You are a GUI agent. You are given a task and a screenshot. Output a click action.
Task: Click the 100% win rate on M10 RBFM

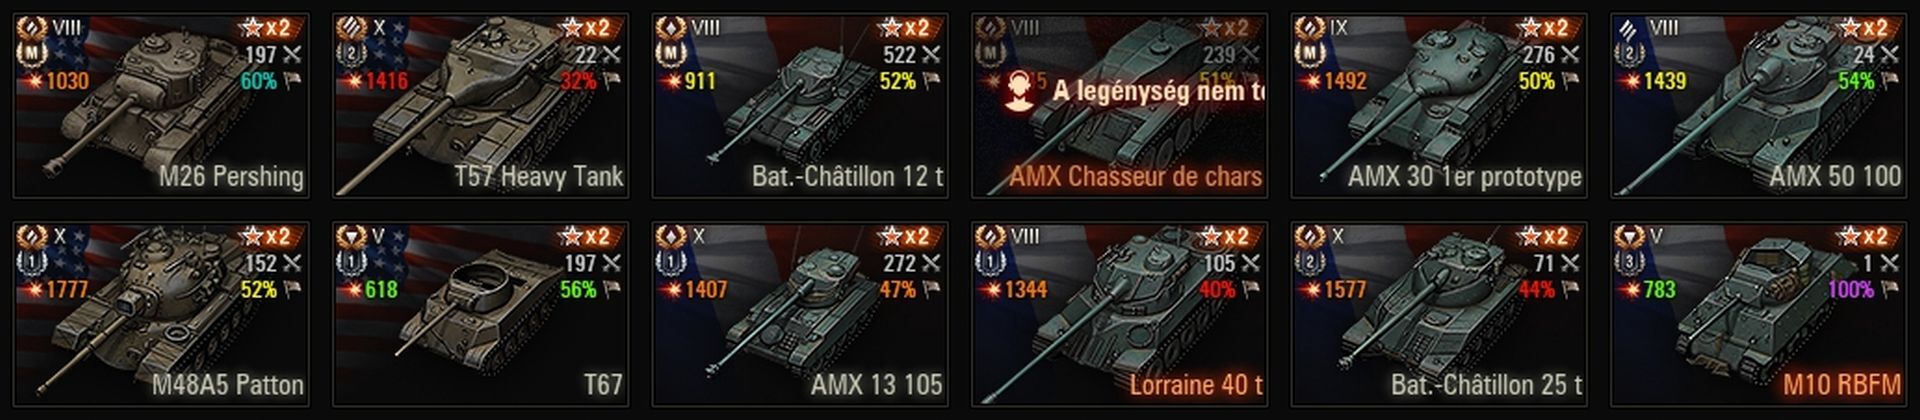(1849, 290)
